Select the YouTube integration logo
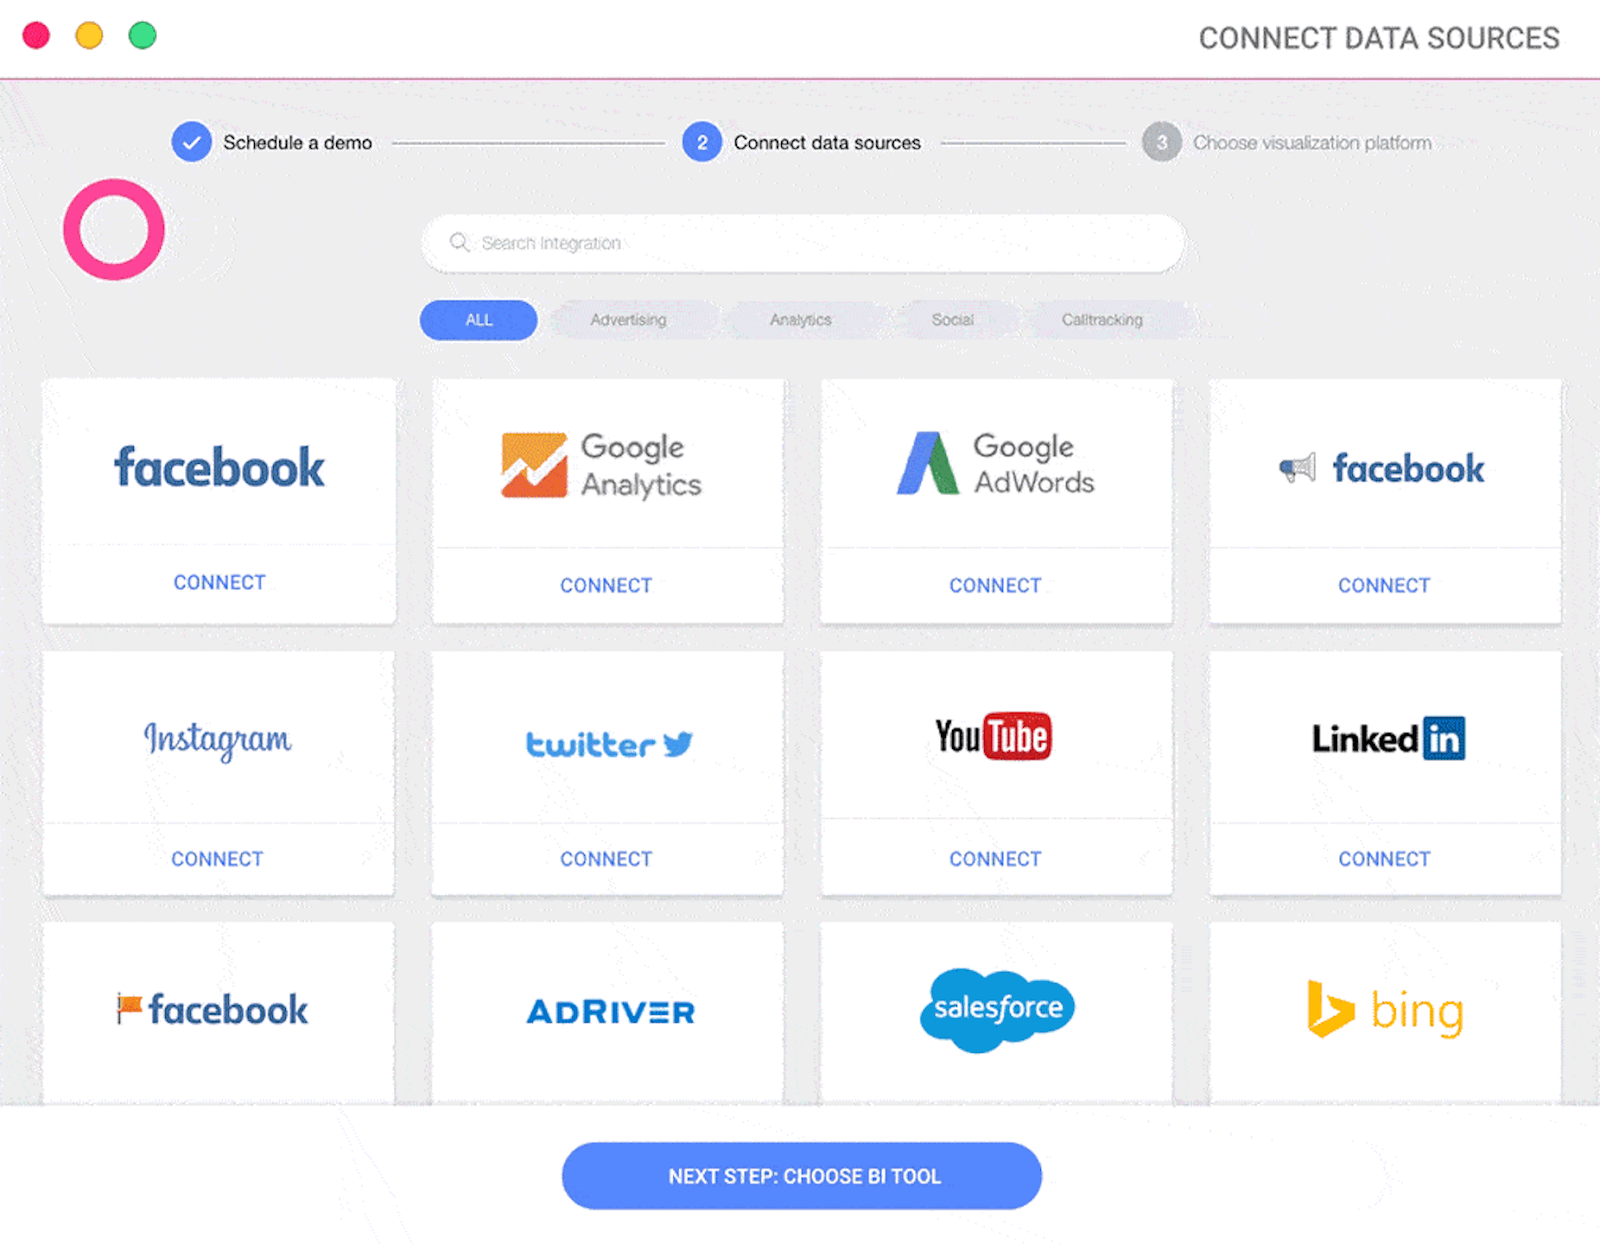This screenshot has width=1600, height=1244. (x=994, y=736)
